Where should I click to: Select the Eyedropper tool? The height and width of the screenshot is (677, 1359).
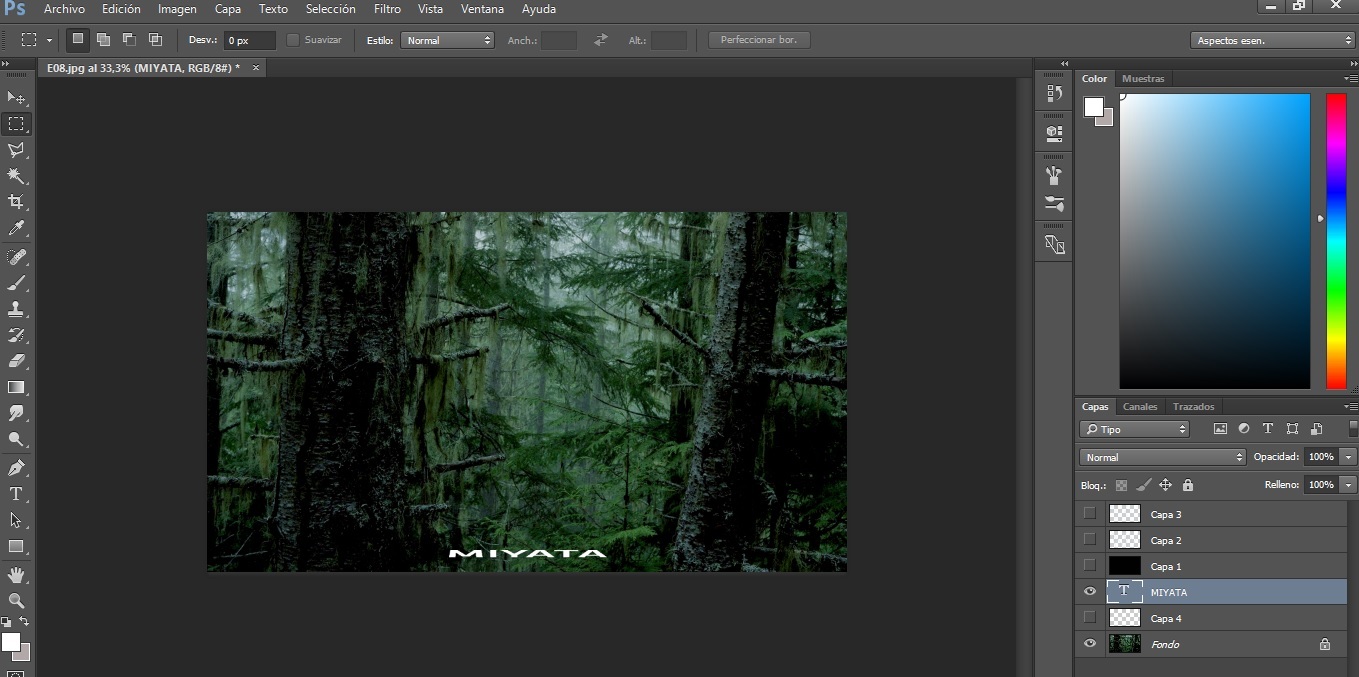[16, 229]
